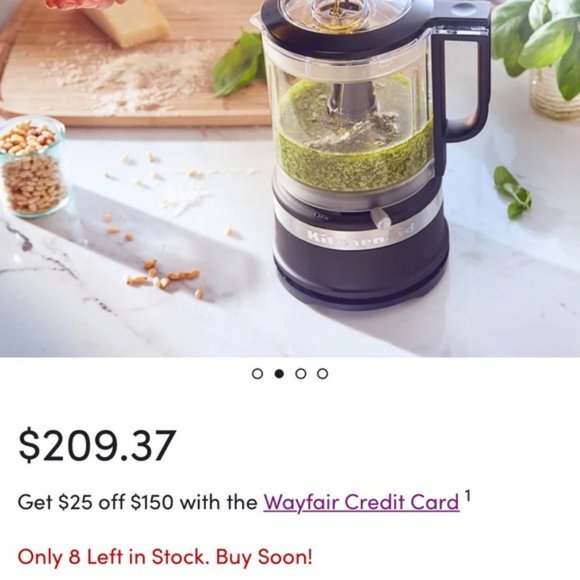Click the glass jar of pine nuts
Image resolution: width=580 pixels, height=580 pixels.
tap(31, 166)
